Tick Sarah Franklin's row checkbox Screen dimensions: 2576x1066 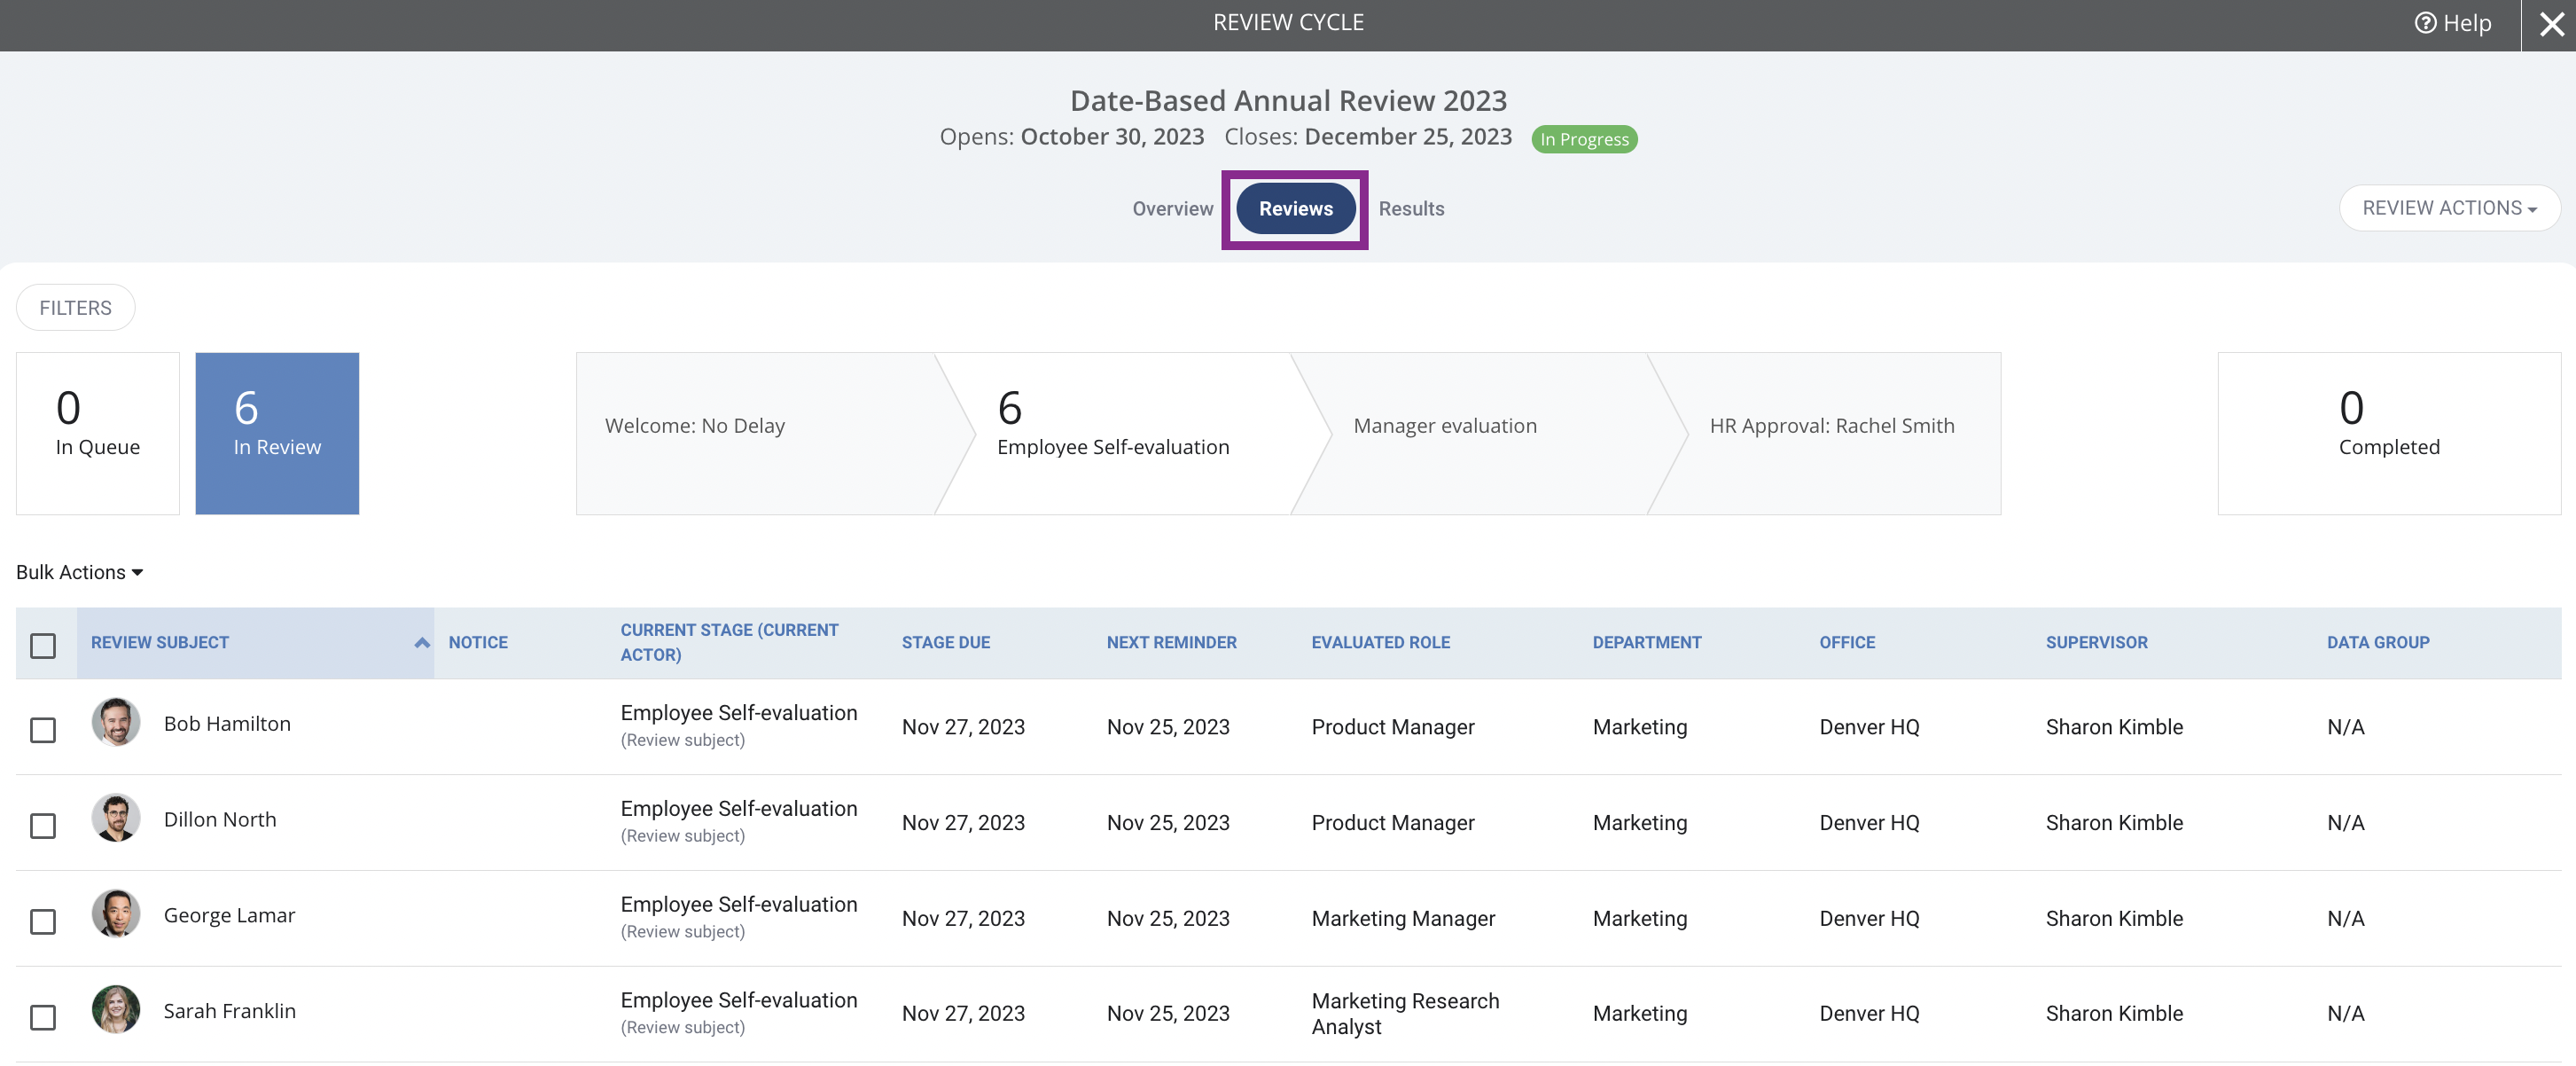point(43,1018)
